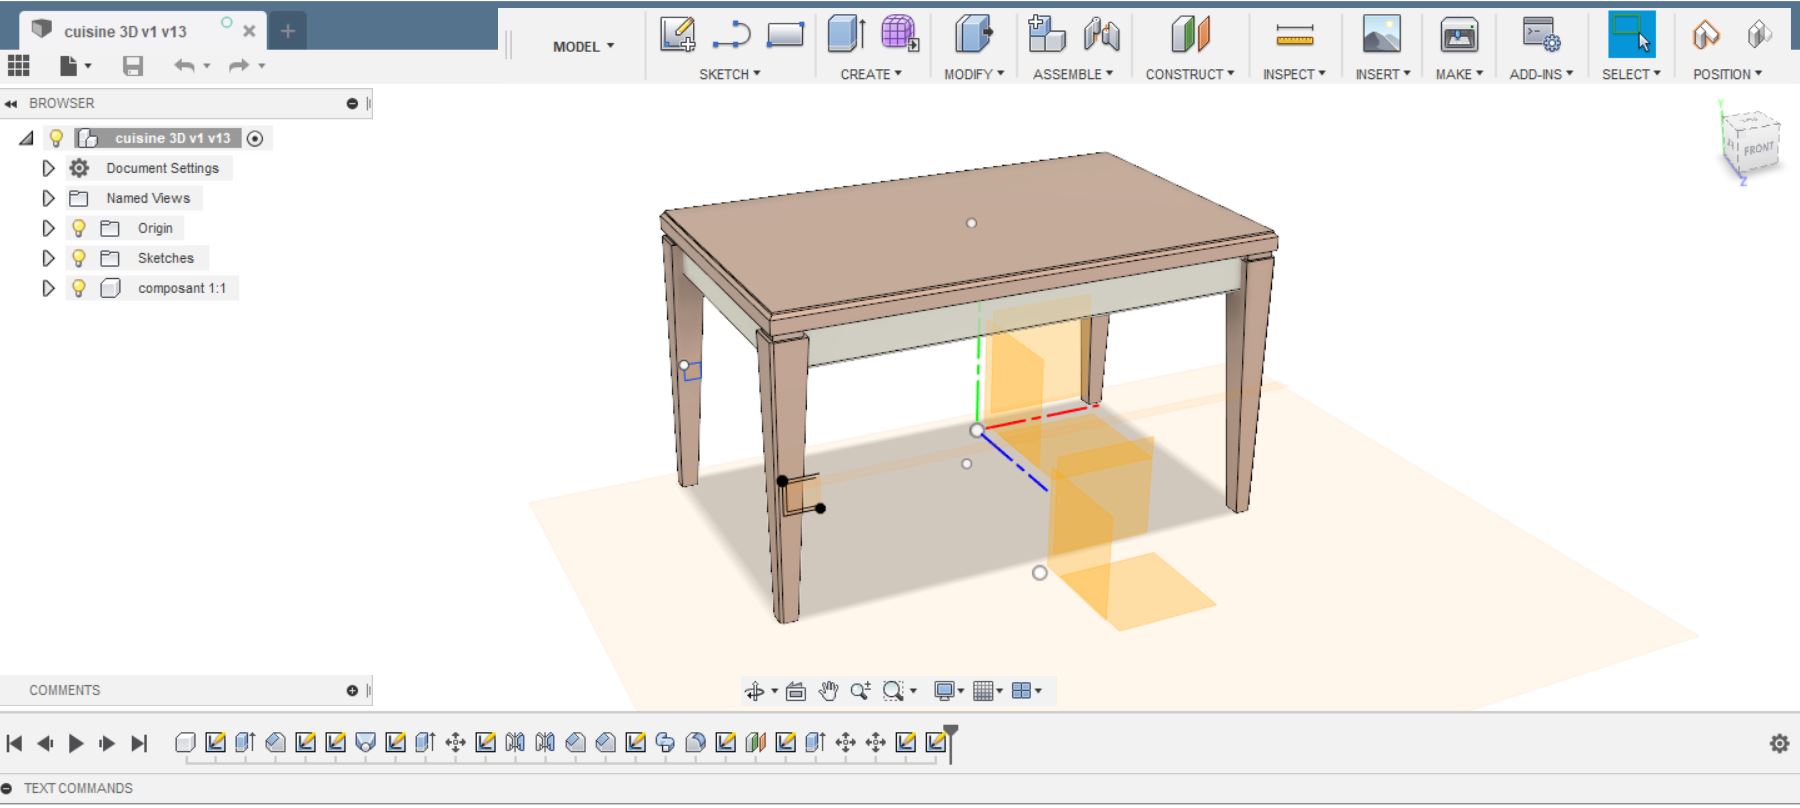Toggle lightbulb visibility of cuisine 3D v1 v13

56,138
